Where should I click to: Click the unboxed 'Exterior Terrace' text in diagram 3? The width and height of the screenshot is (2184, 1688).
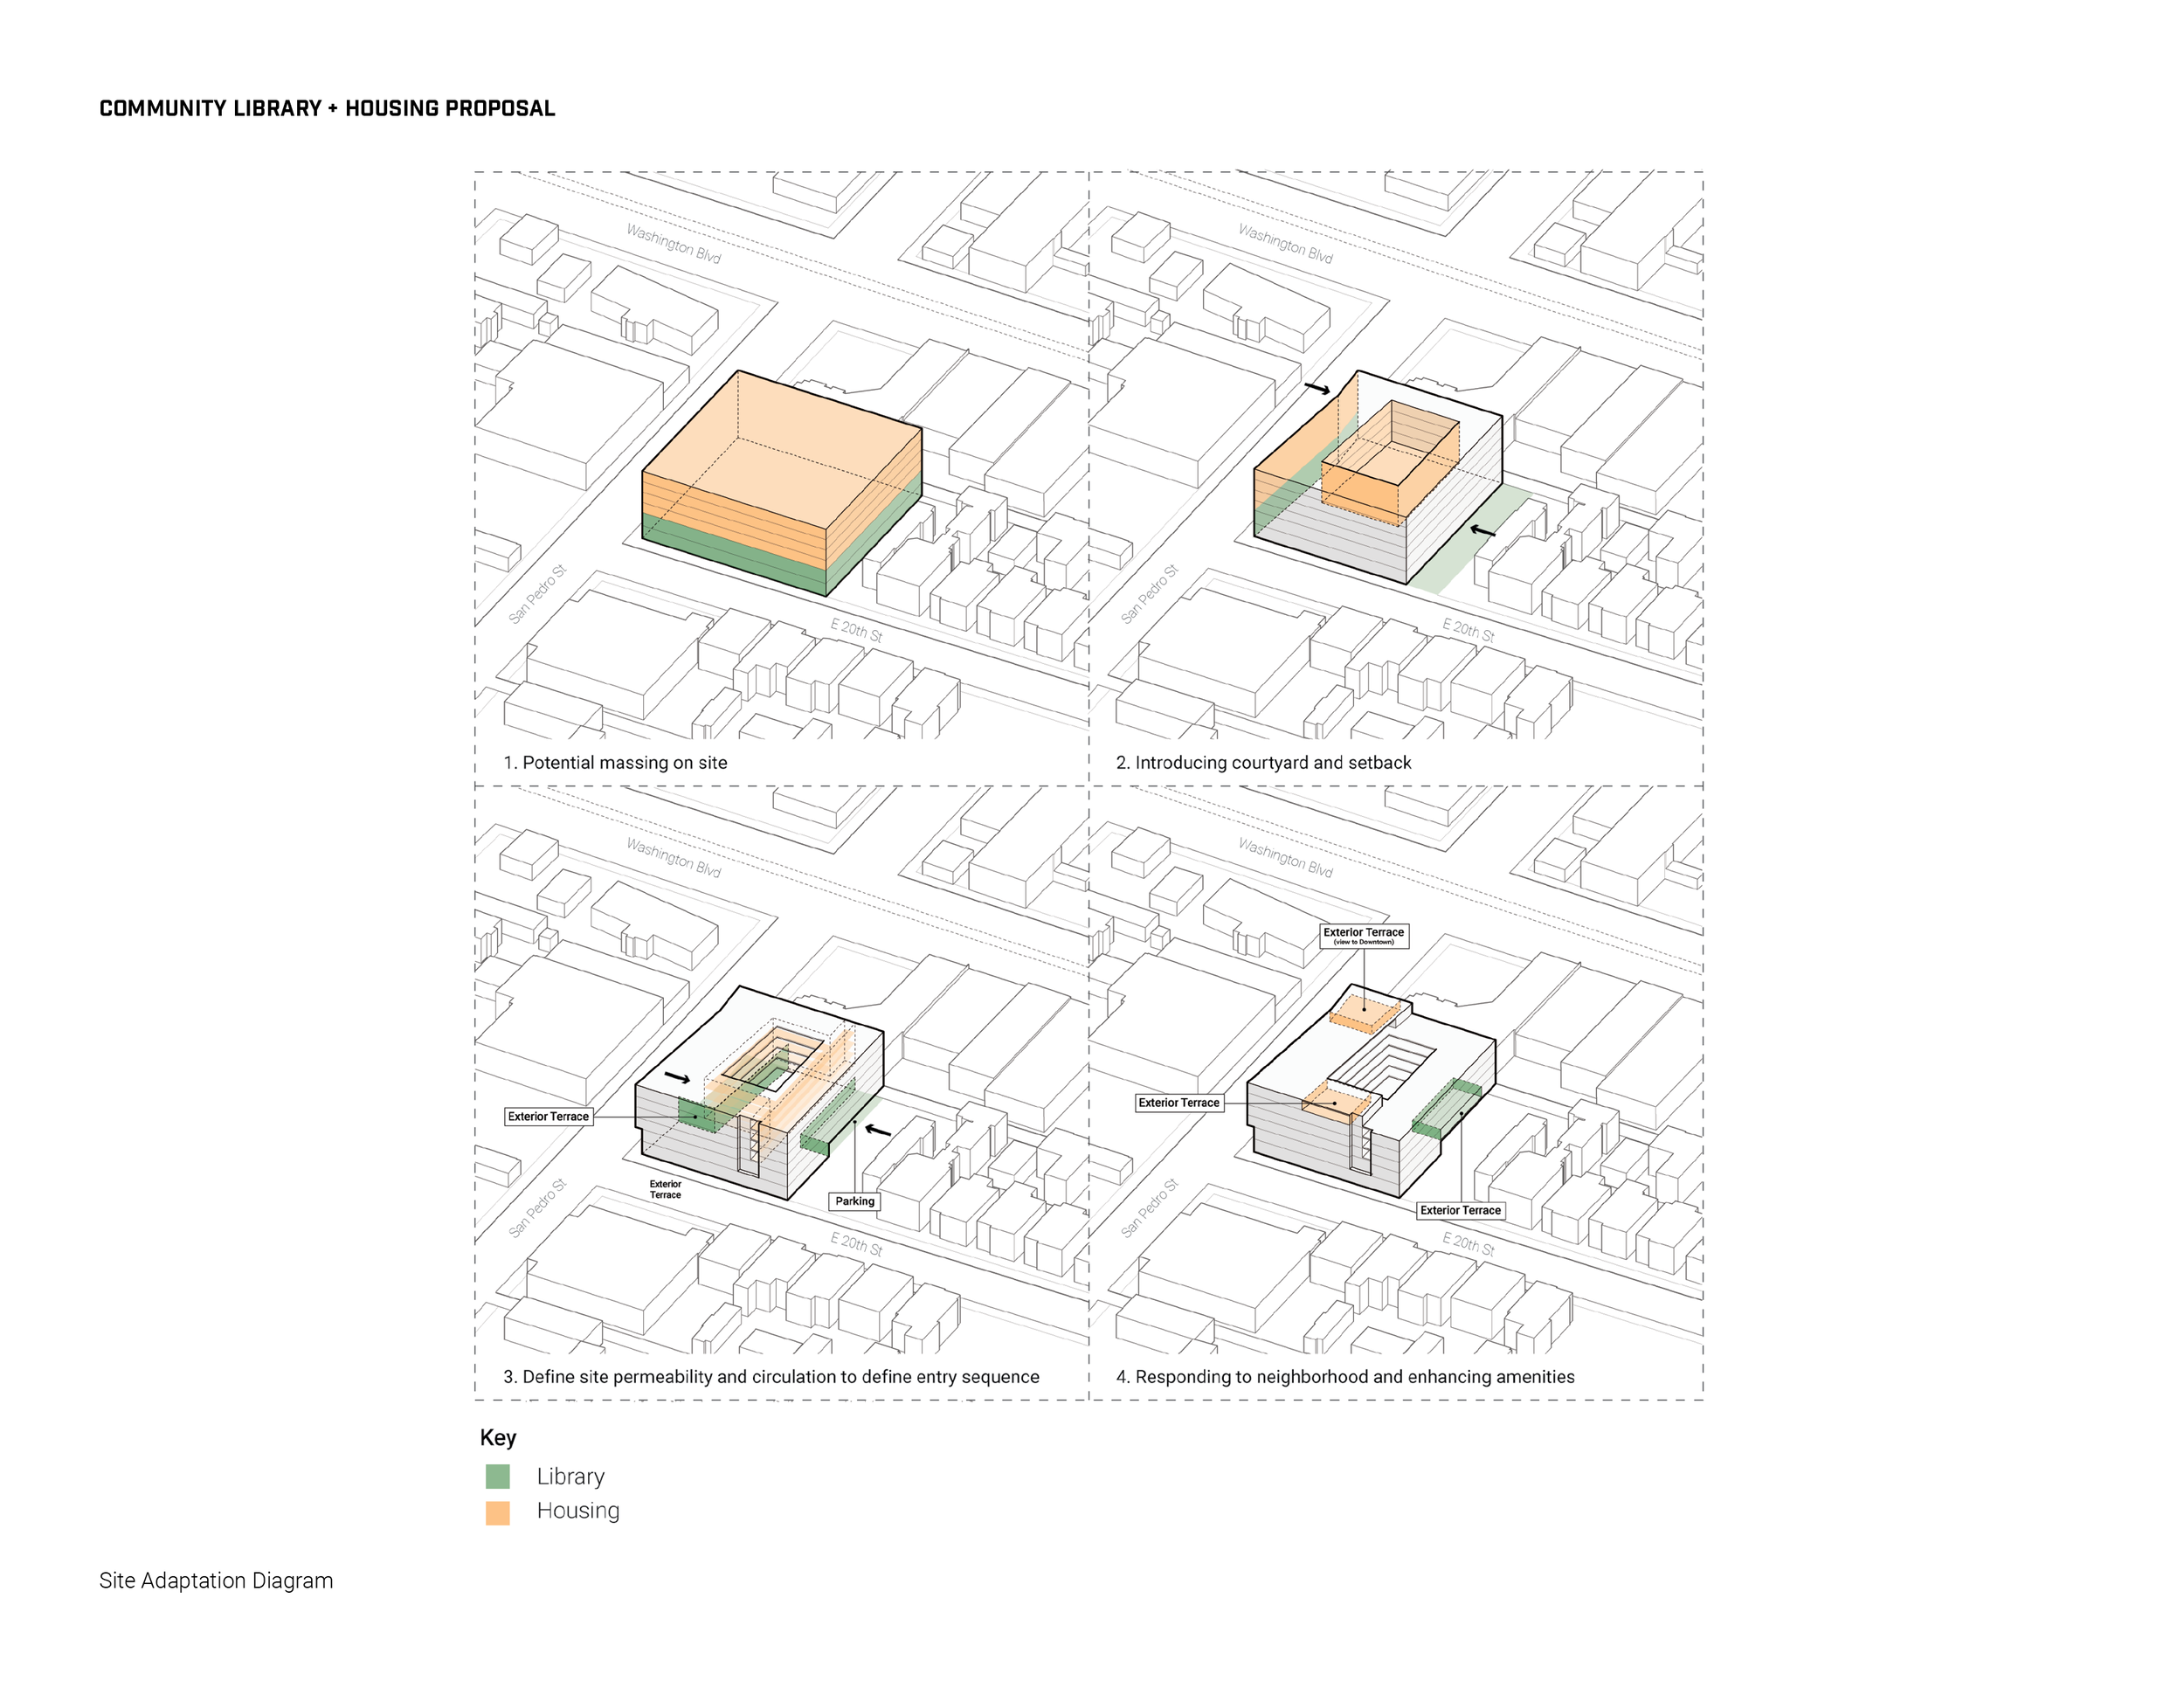(665, 1189)
